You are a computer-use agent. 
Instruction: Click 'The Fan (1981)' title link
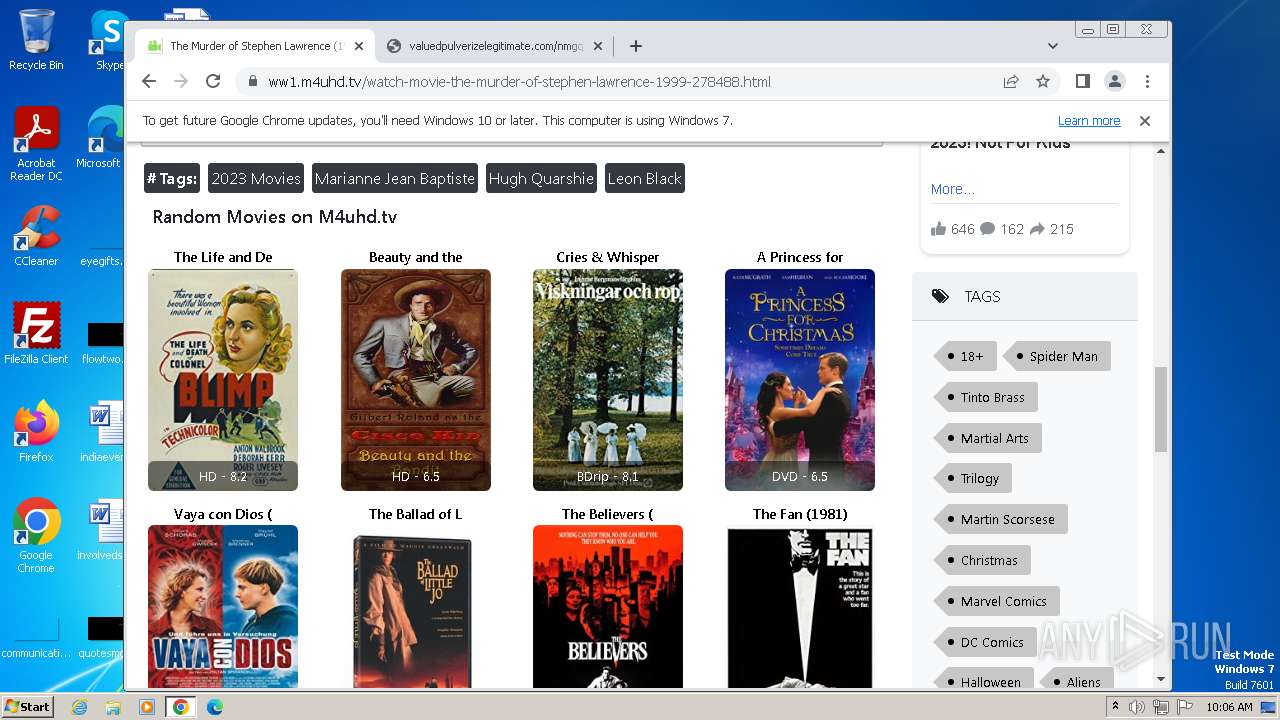pos(800,514)
